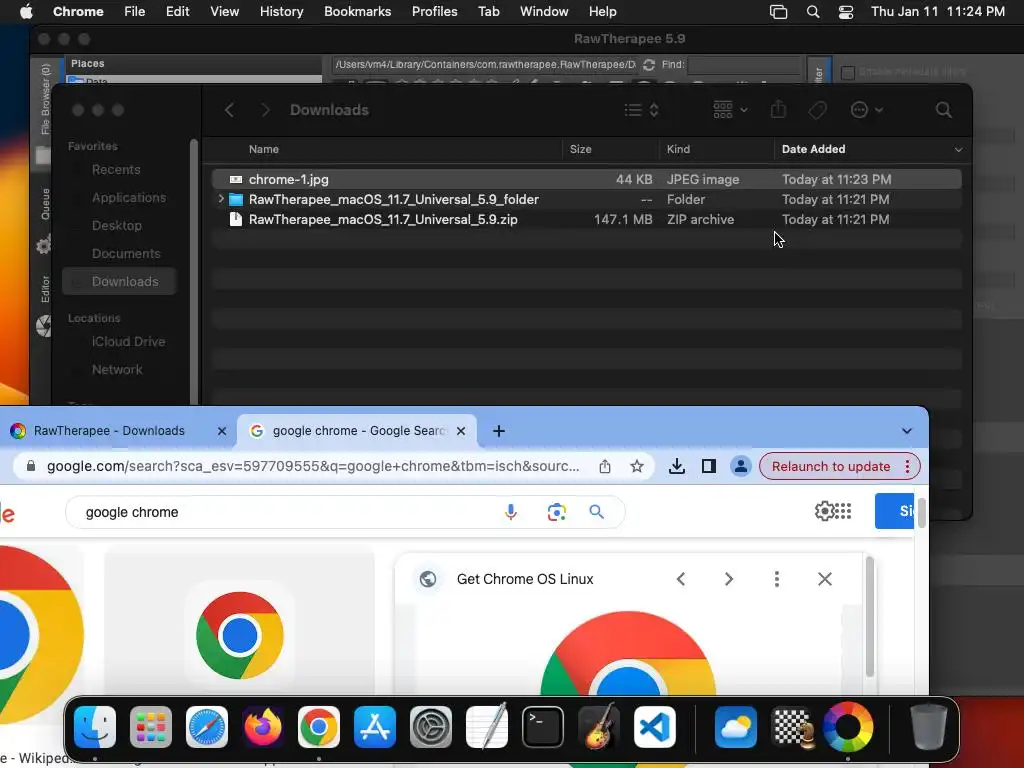Click the Chrome address bar URL
1024x768 pixels.
click(312, 466)
